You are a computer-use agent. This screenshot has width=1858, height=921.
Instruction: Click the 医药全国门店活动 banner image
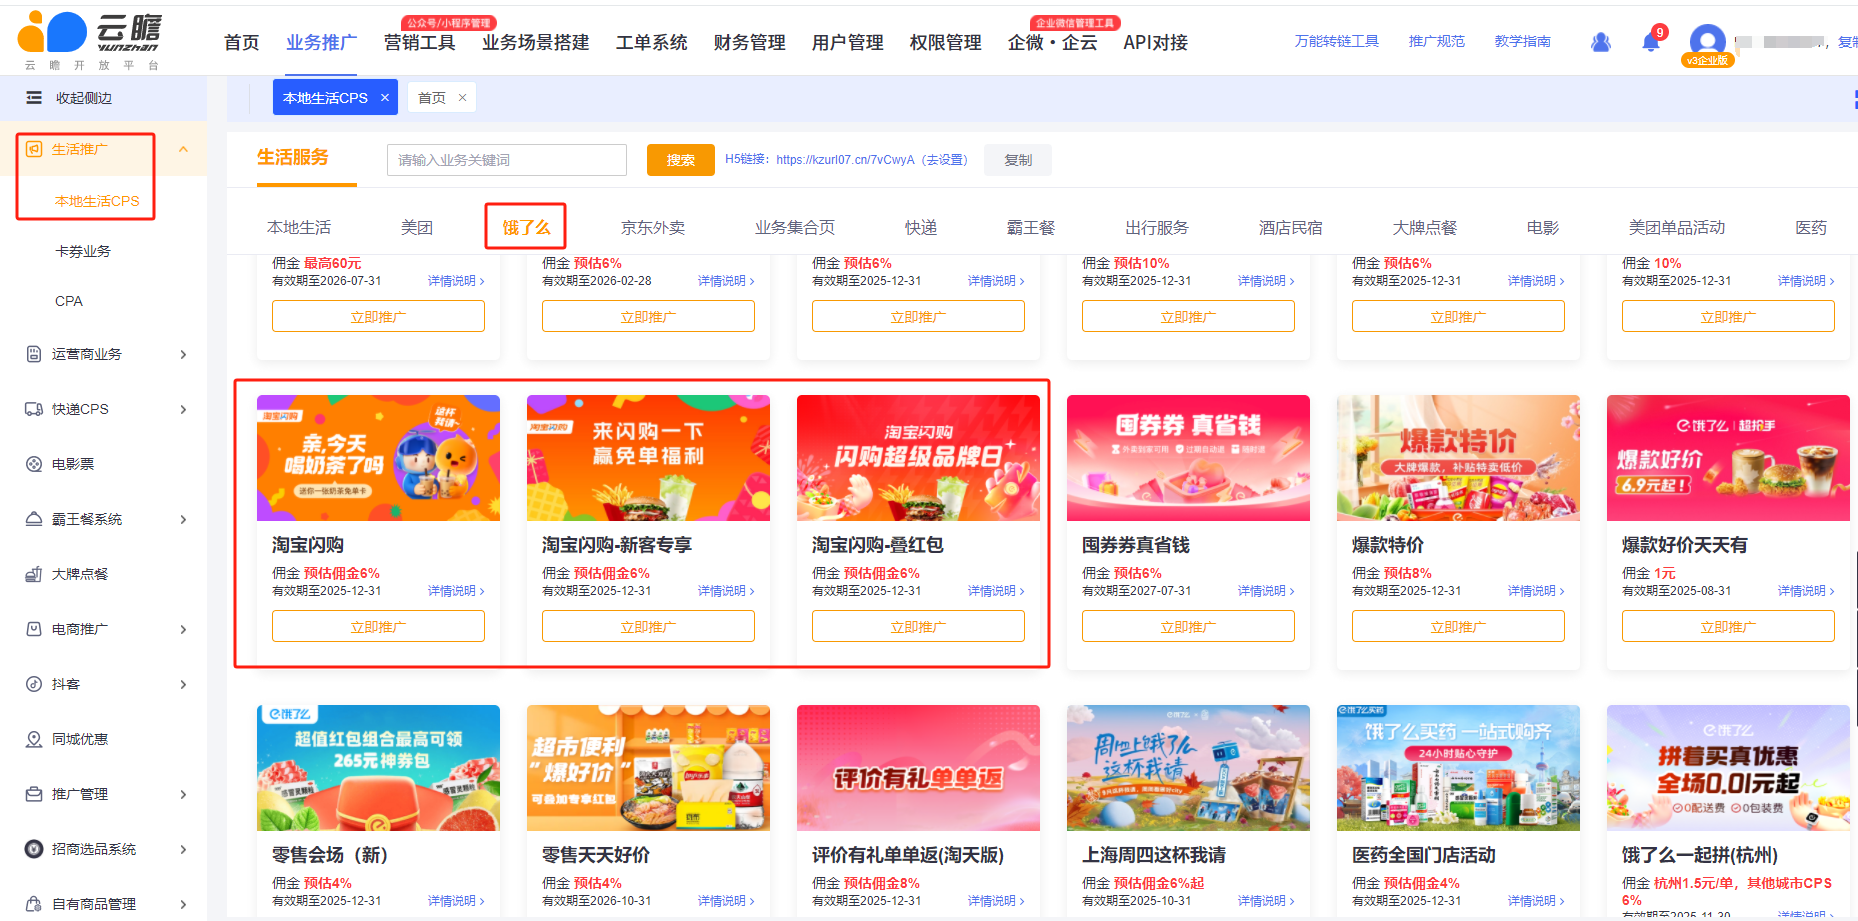pos(1458,768)
